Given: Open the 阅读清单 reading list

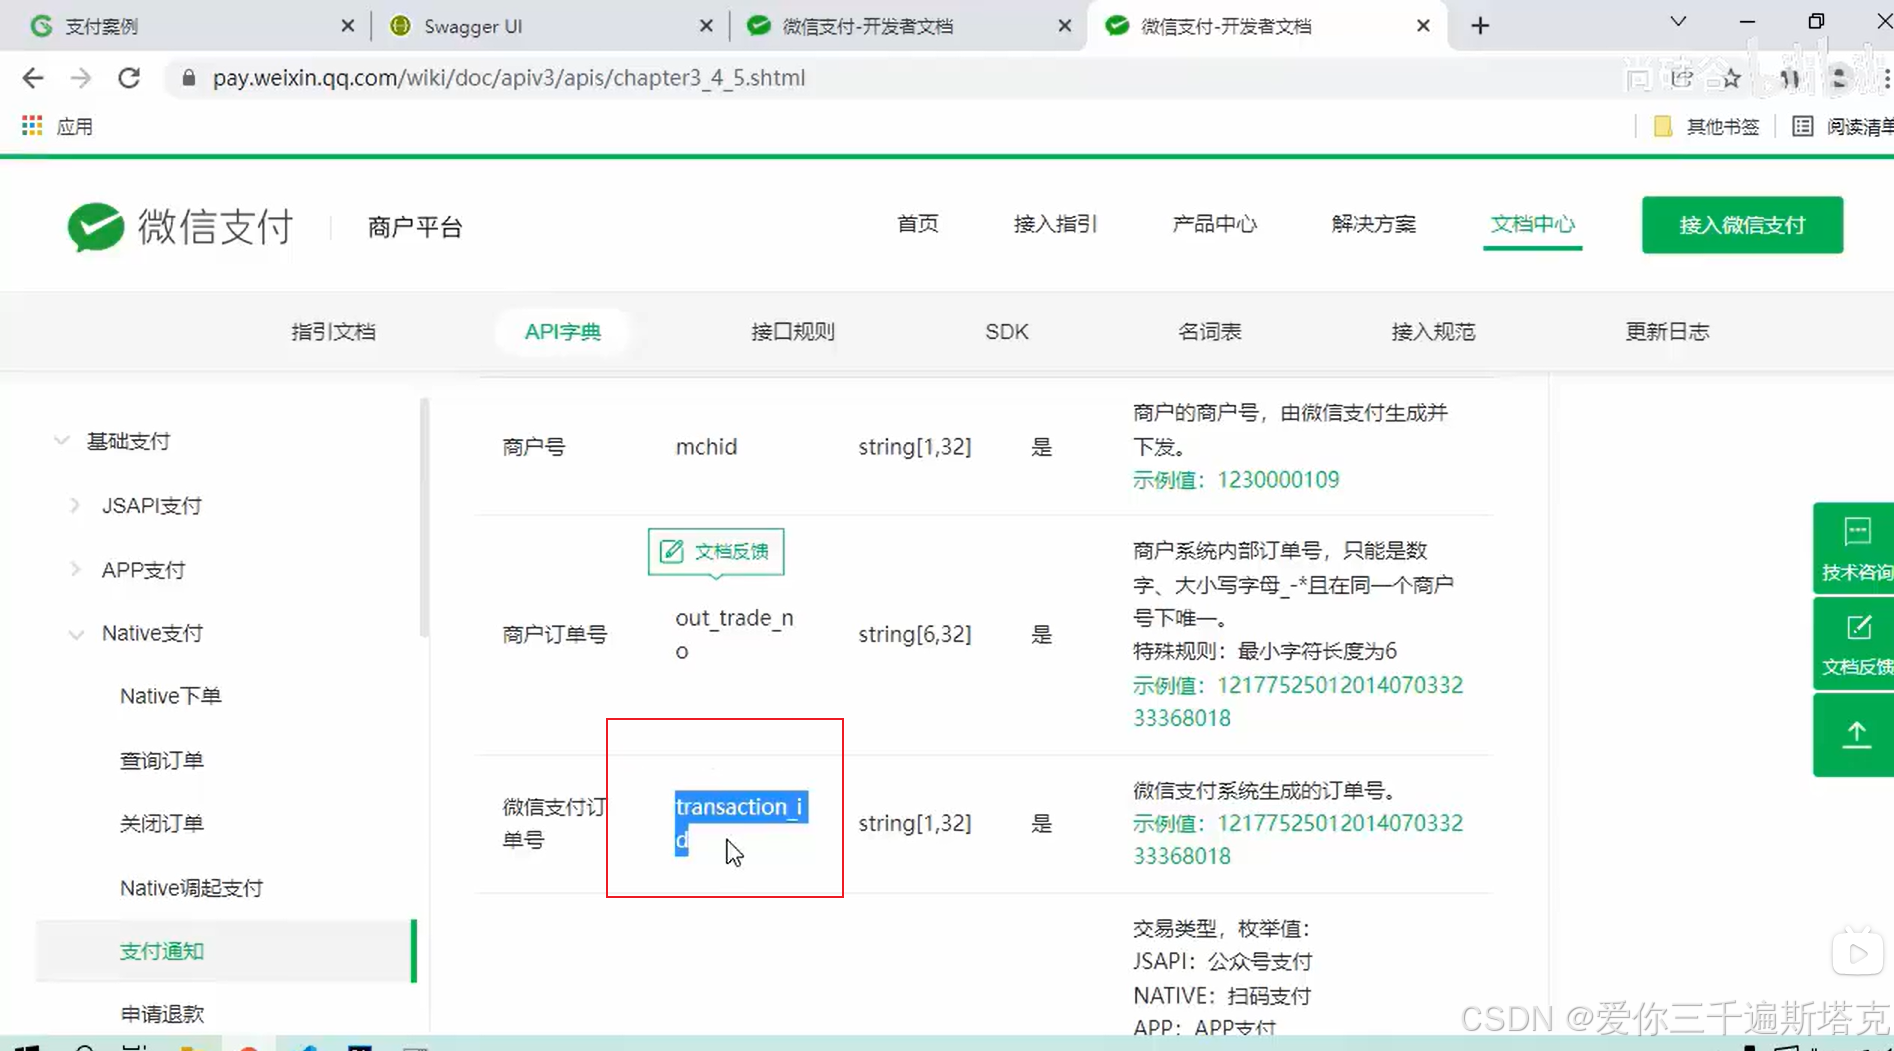Looking at the screenshot, I should (1843, 126).
